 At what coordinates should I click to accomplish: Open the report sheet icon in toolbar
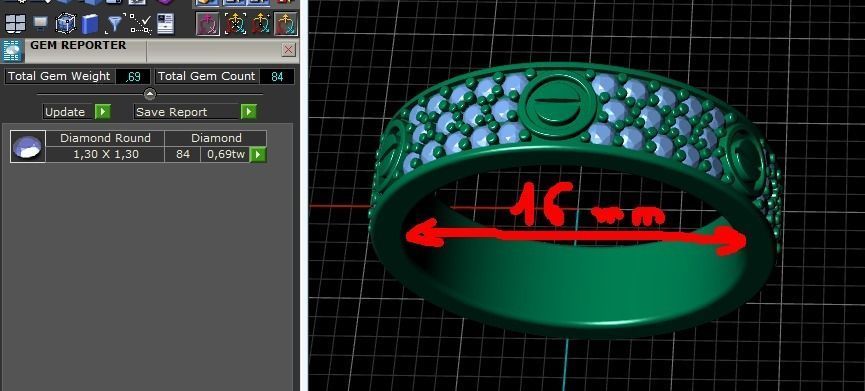click(x=165, y=24)
